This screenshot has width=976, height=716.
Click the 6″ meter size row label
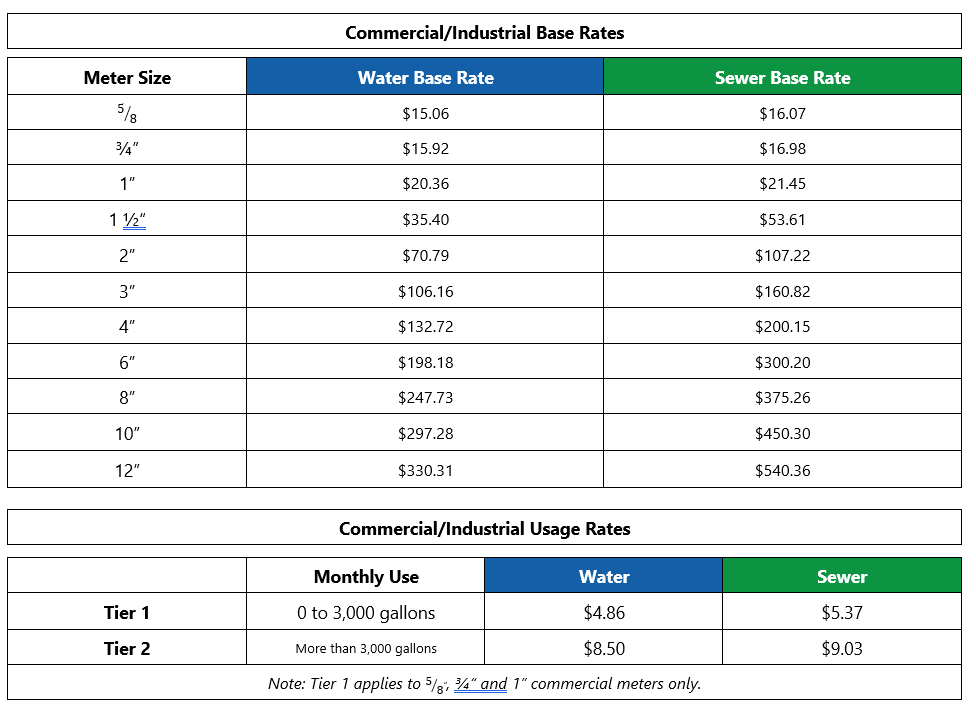[127, 362]
